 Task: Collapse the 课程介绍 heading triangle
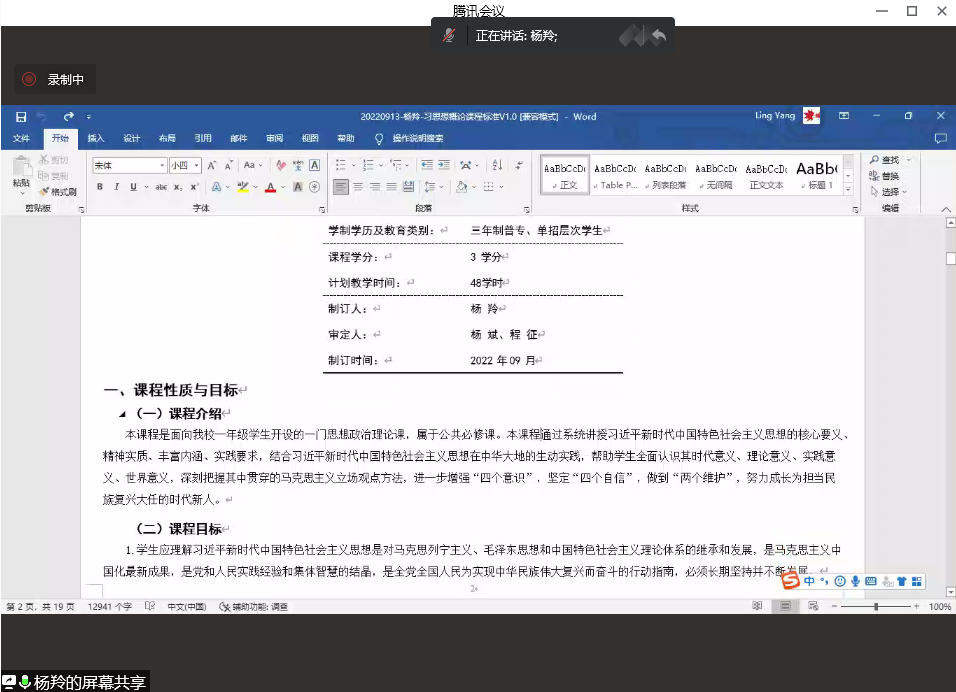pyautogui.click(x=123, y=414)
